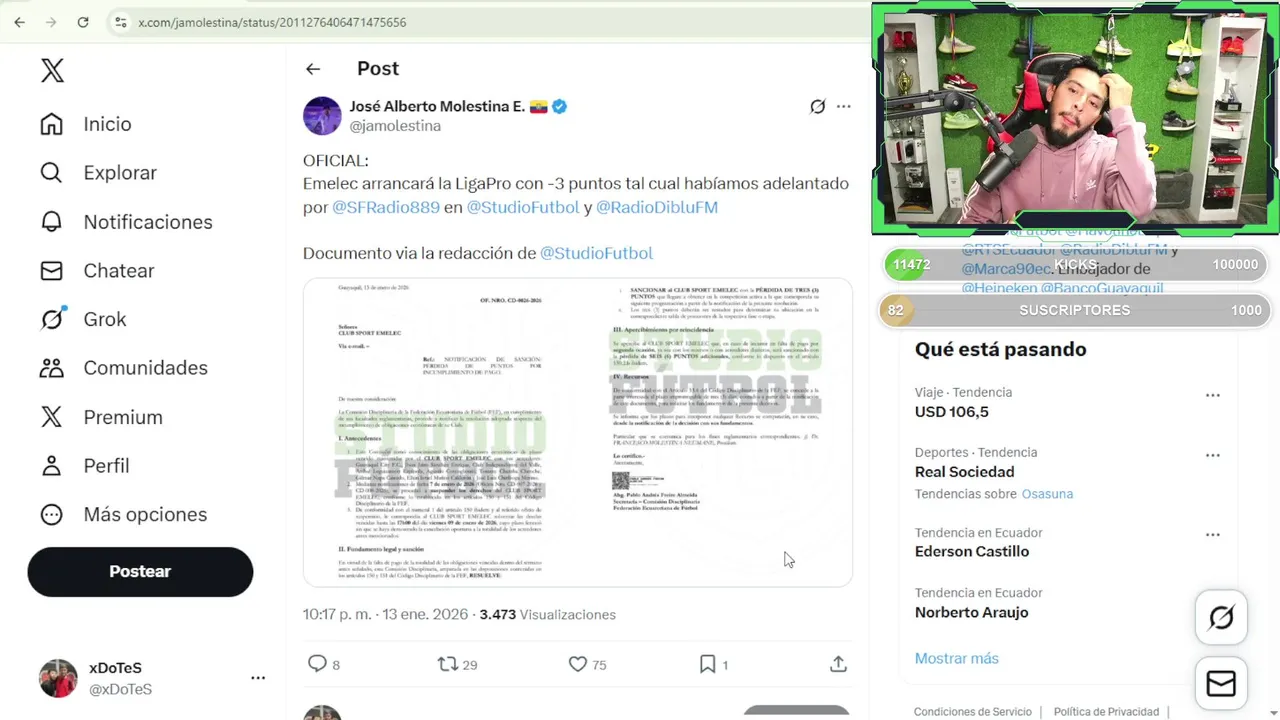Go back with the Post arrow
1280x720 pixels.
313,69
